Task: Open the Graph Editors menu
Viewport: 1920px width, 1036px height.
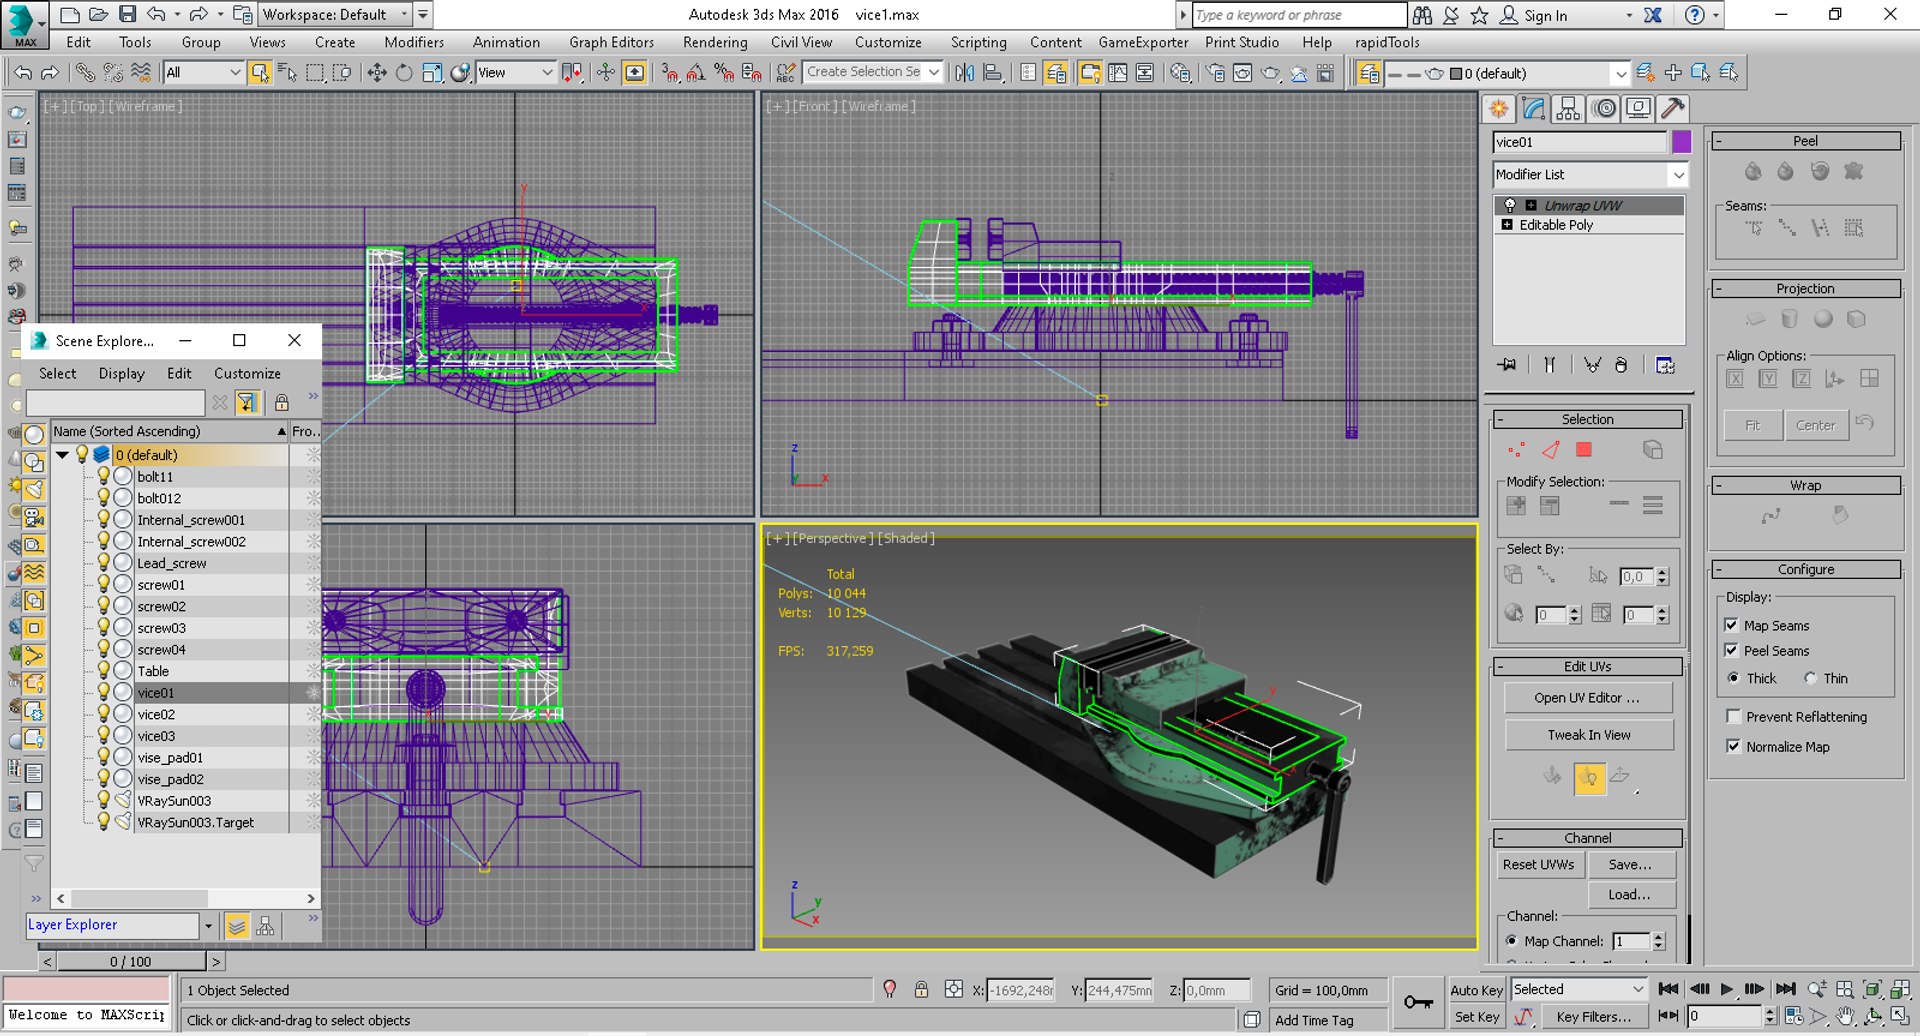Action: (x=611, y=42)
